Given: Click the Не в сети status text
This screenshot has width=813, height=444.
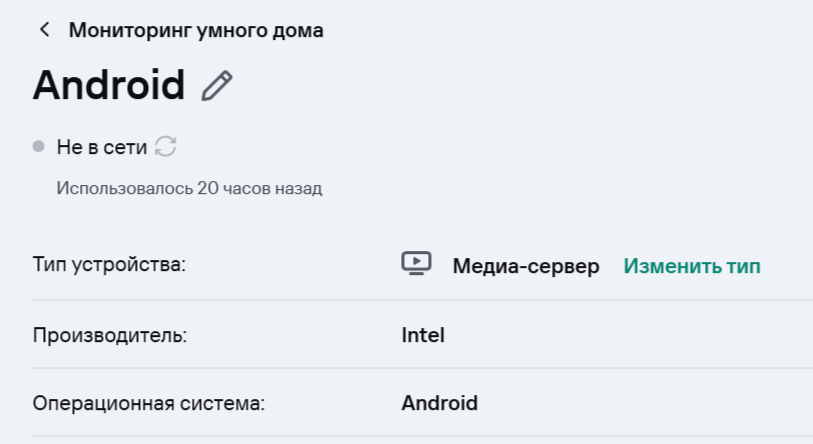Looking at the screenshot, I should tap(102, 148).
